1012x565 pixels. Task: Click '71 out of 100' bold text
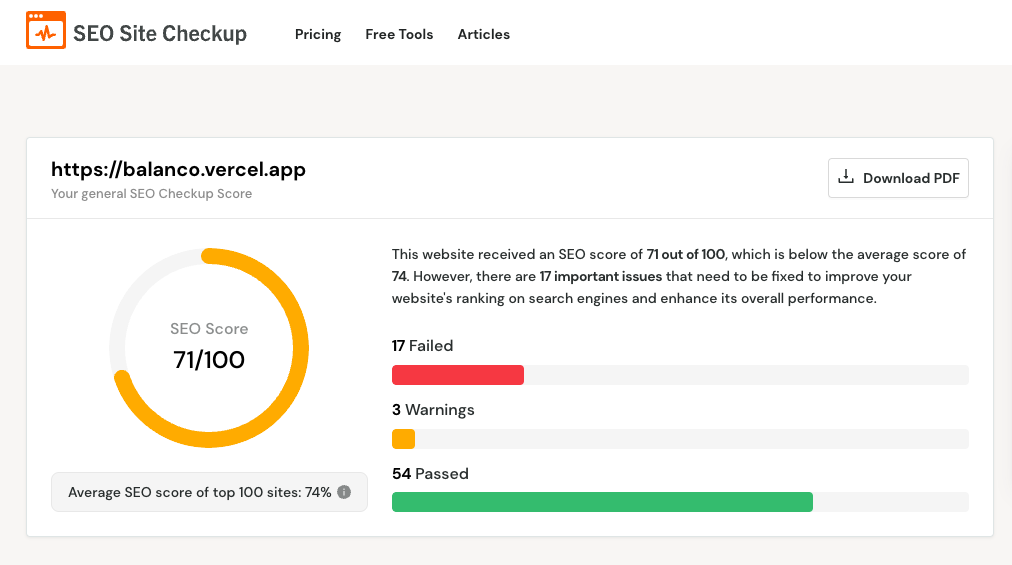(x=685, y=254)
